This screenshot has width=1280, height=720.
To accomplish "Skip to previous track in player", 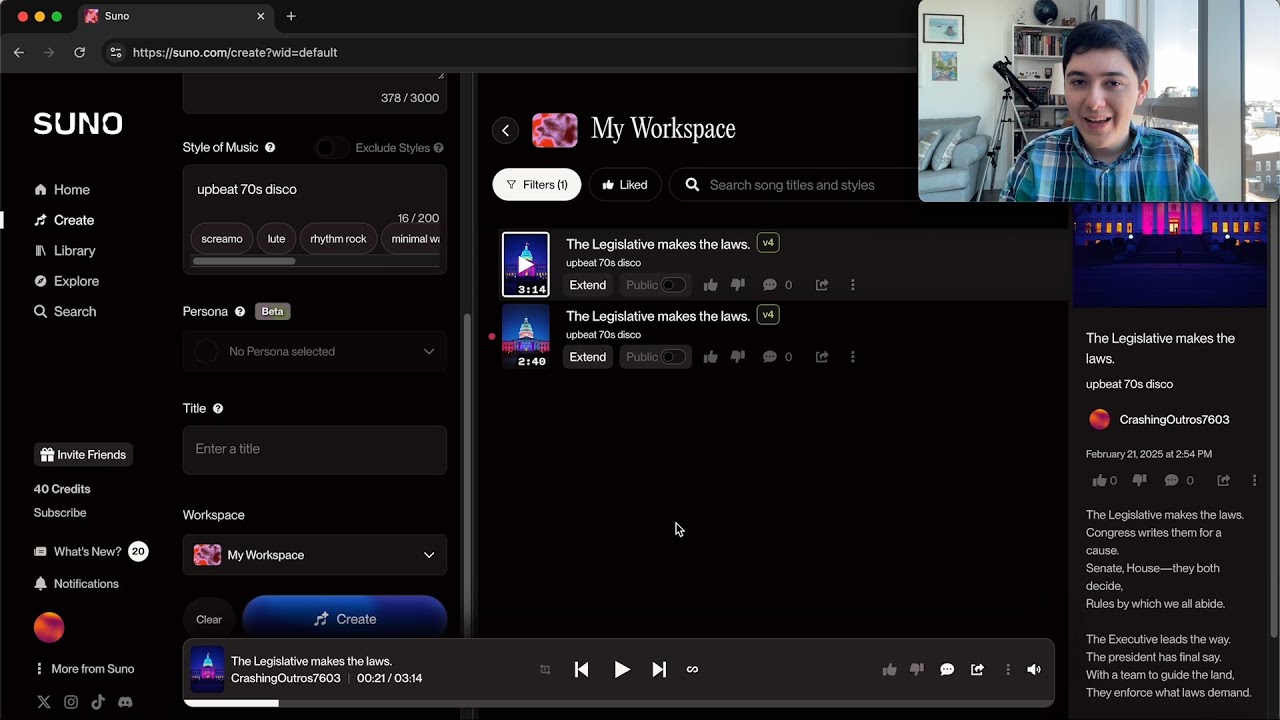I will click(x=582, y=670).
